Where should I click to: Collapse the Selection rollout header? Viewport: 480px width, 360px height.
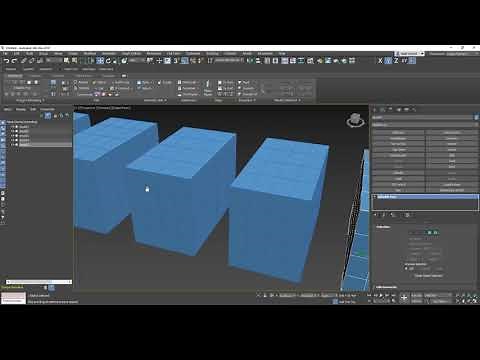pos(383,227)
